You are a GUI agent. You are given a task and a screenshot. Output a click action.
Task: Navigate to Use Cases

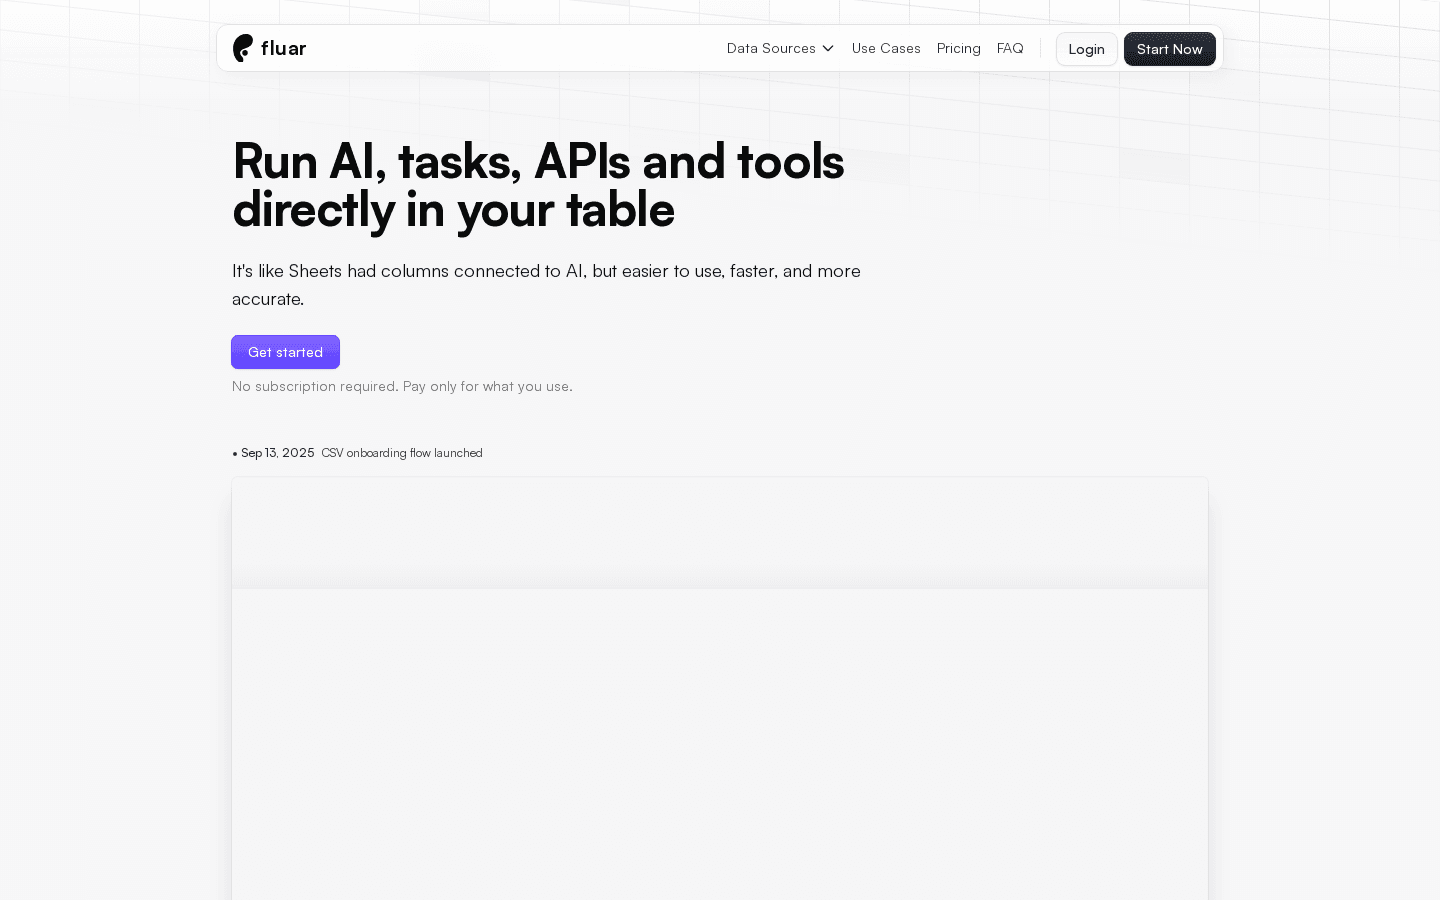[x=886, y=48]
